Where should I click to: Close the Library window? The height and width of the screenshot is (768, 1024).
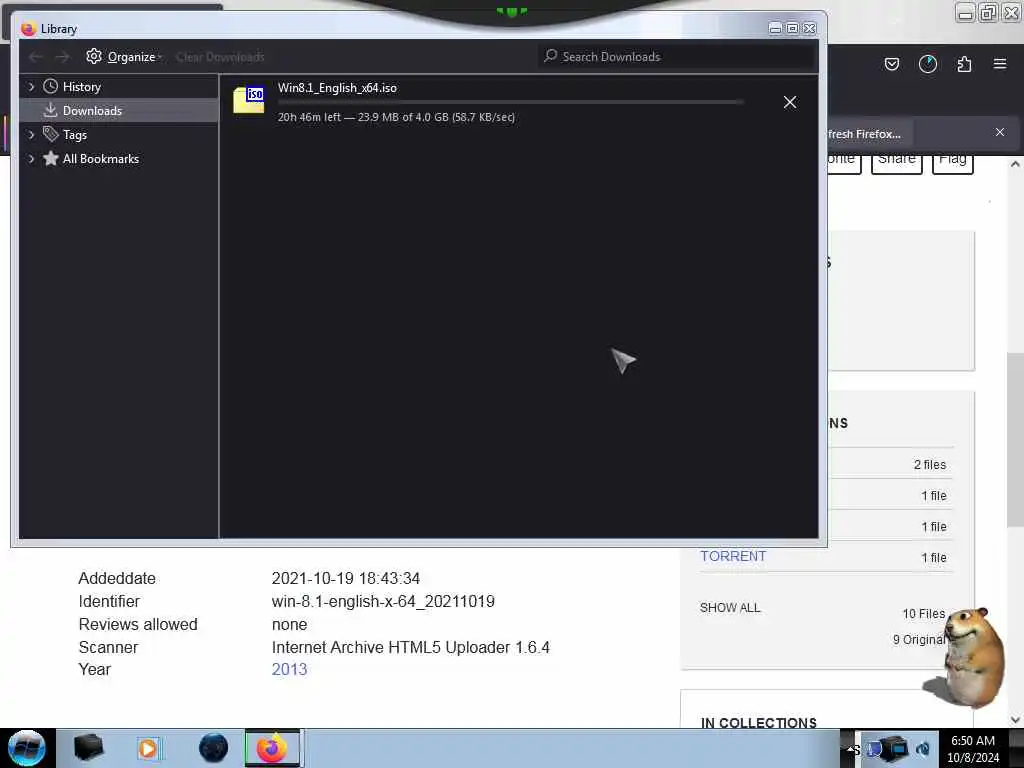[809, 28]
